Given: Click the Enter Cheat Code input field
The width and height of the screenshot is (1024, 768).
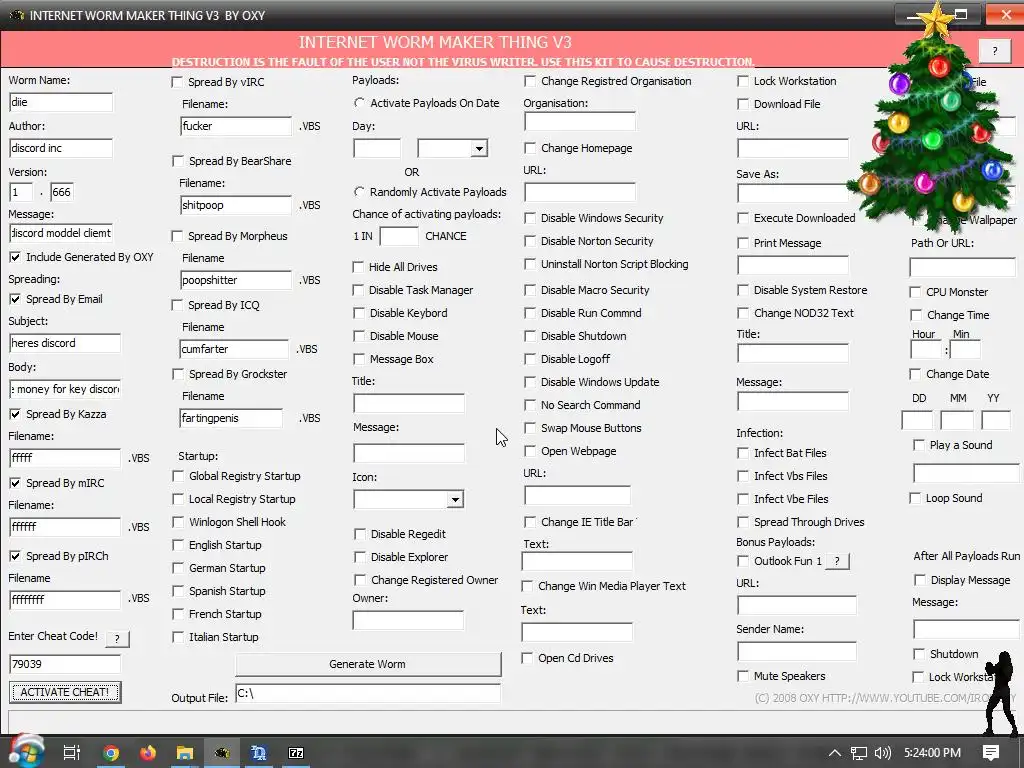Looking at the screenshot, I should coord(65,664).
